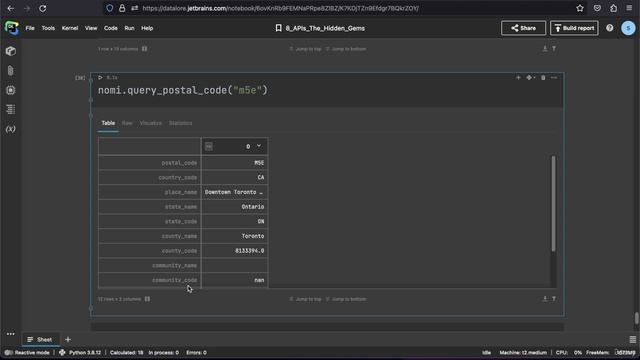Open the Kernel menu

pyautogui.click(x=70, y=28)
